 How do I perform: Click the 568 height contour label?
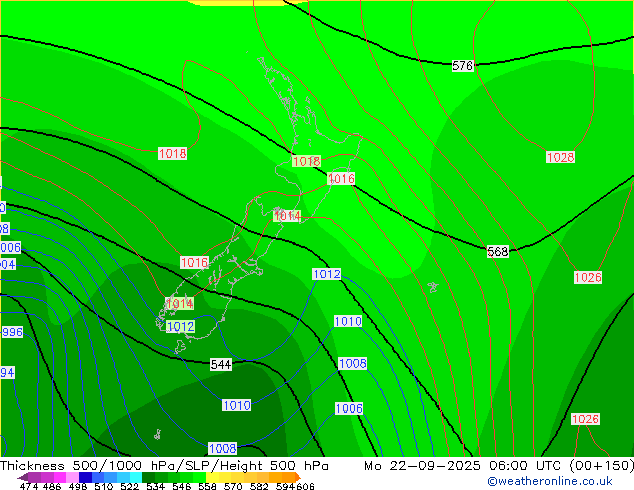[497, 251]
